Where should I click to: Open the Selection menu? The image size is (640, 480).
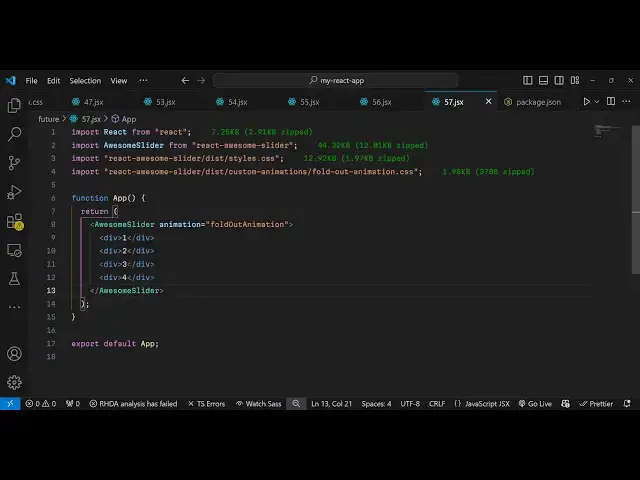click(x=85, y=81)
